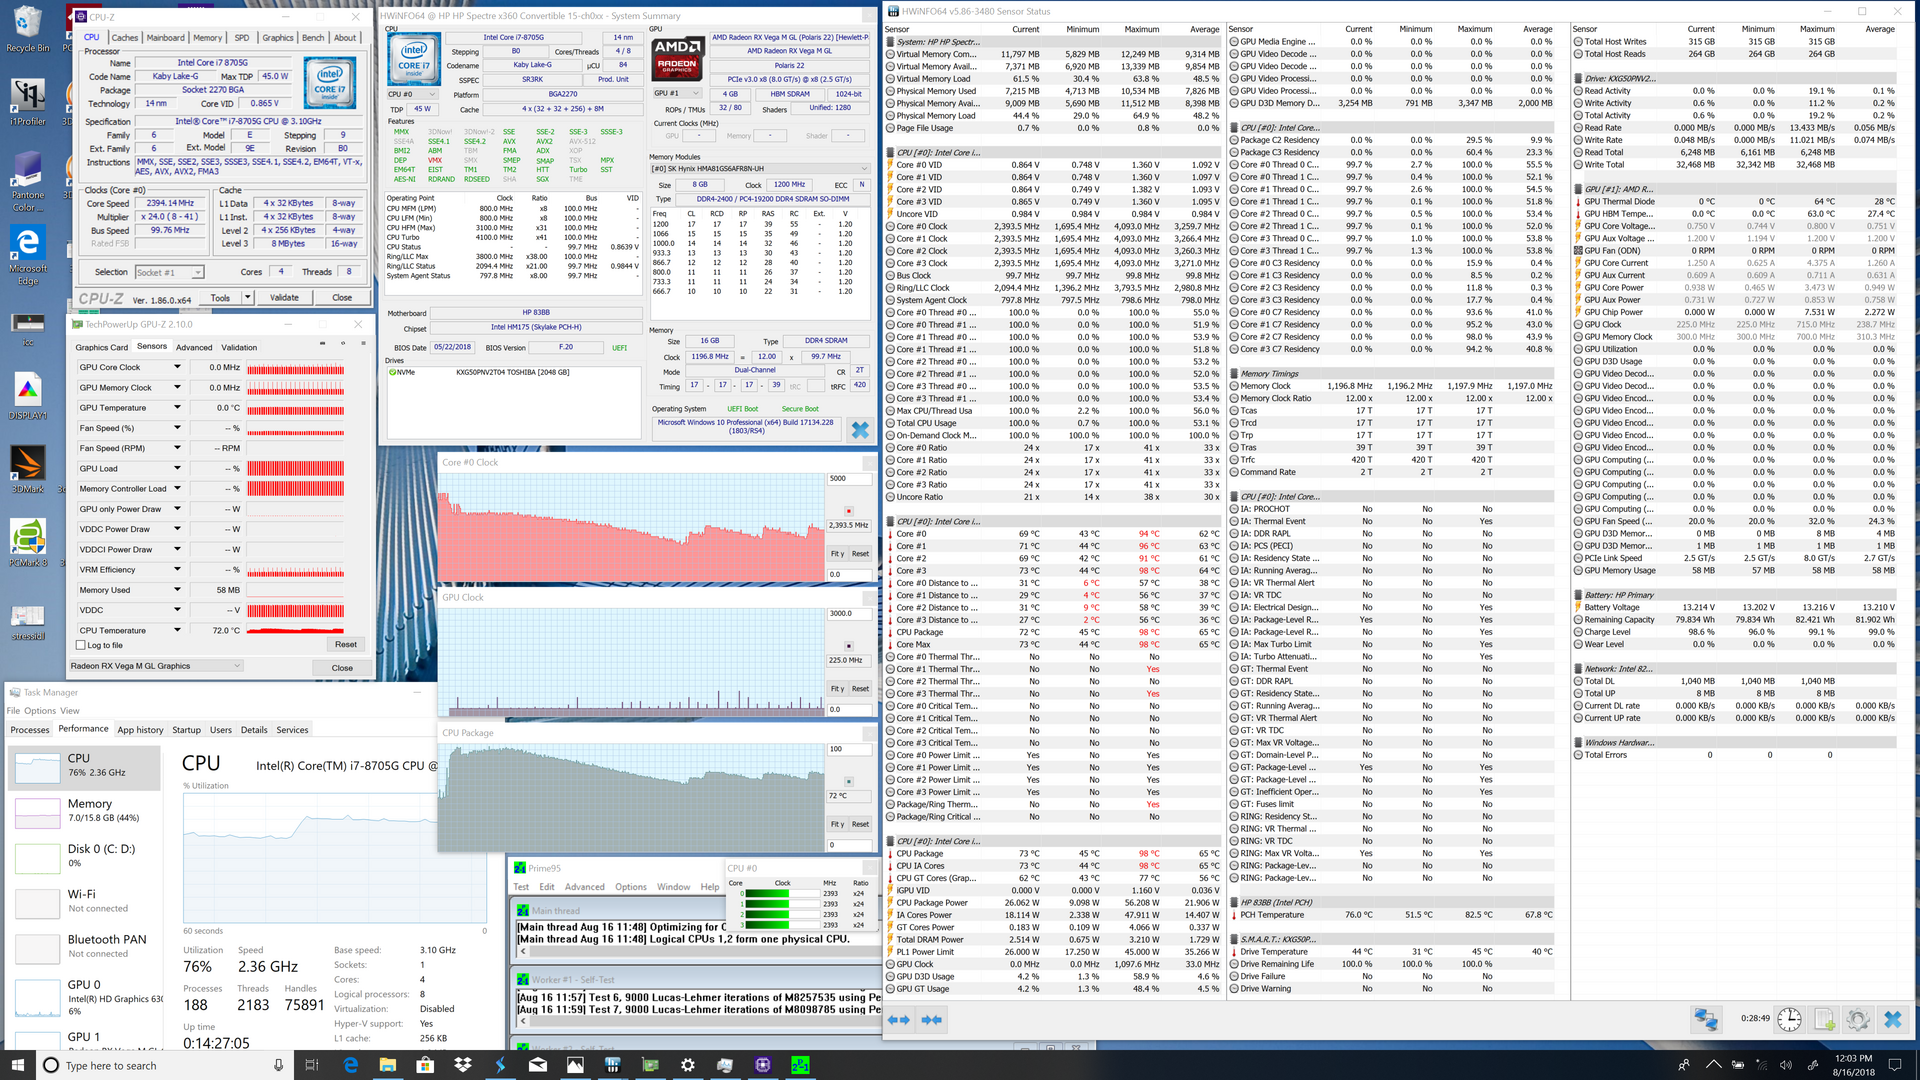Open CPU-Z Tools dropdown arrow
Screen dimensions: 1920x1080
(247, 297)
